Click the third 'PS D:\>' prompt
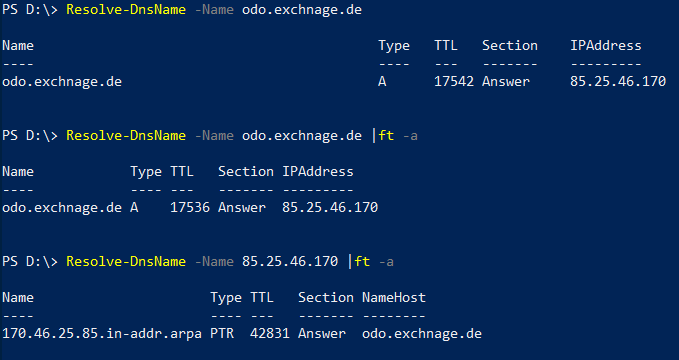Viewport: 679px width, 360px height. [x=29, y=262]
